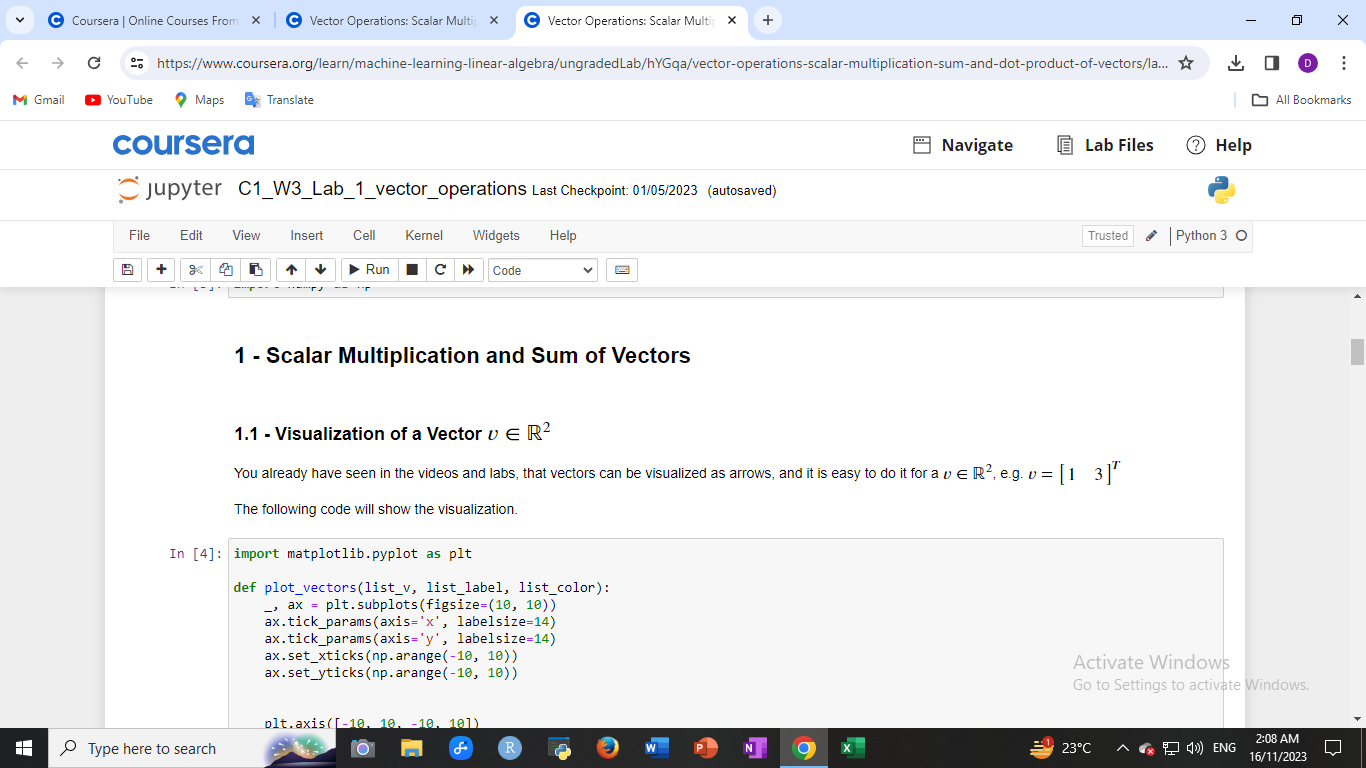This screenshot has width=1366, height=768.
Task: Open the tab search chevron
Action: (19, 20)
